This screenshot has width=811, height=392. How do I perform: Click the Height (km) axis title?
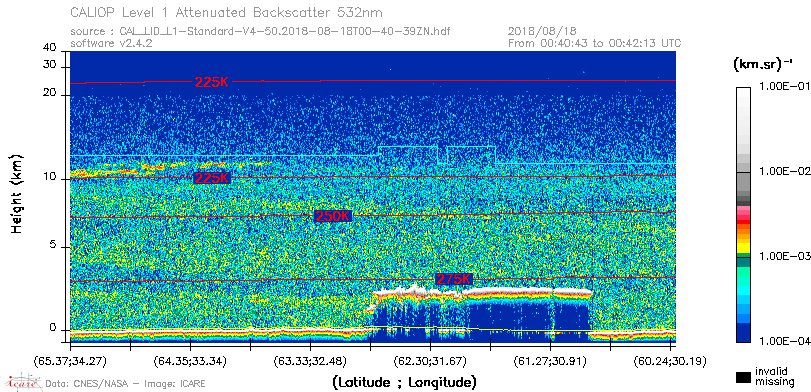click(x=17, y=193)
